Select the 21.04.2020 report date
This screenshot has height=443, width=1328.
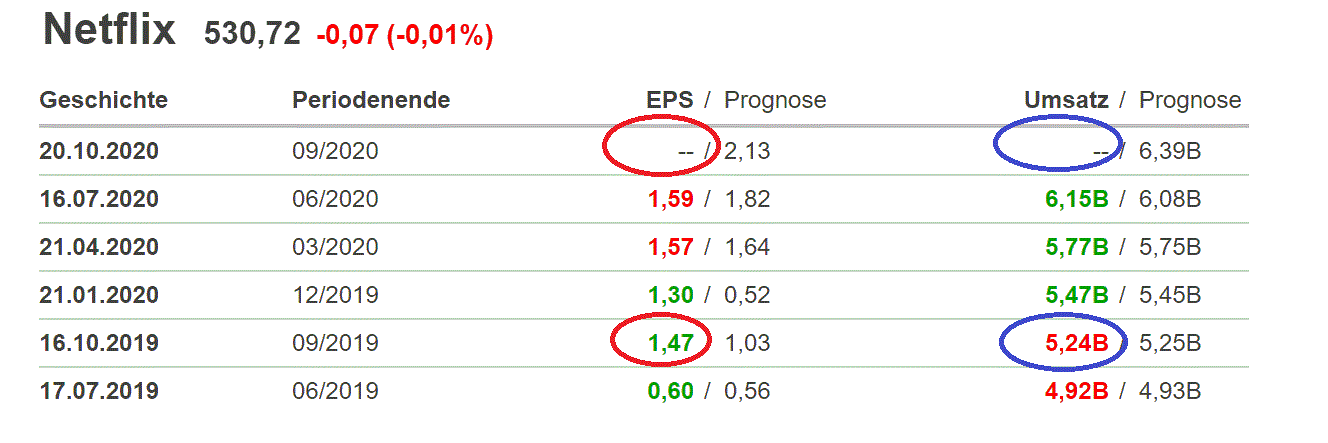click(x=99, y=247)
